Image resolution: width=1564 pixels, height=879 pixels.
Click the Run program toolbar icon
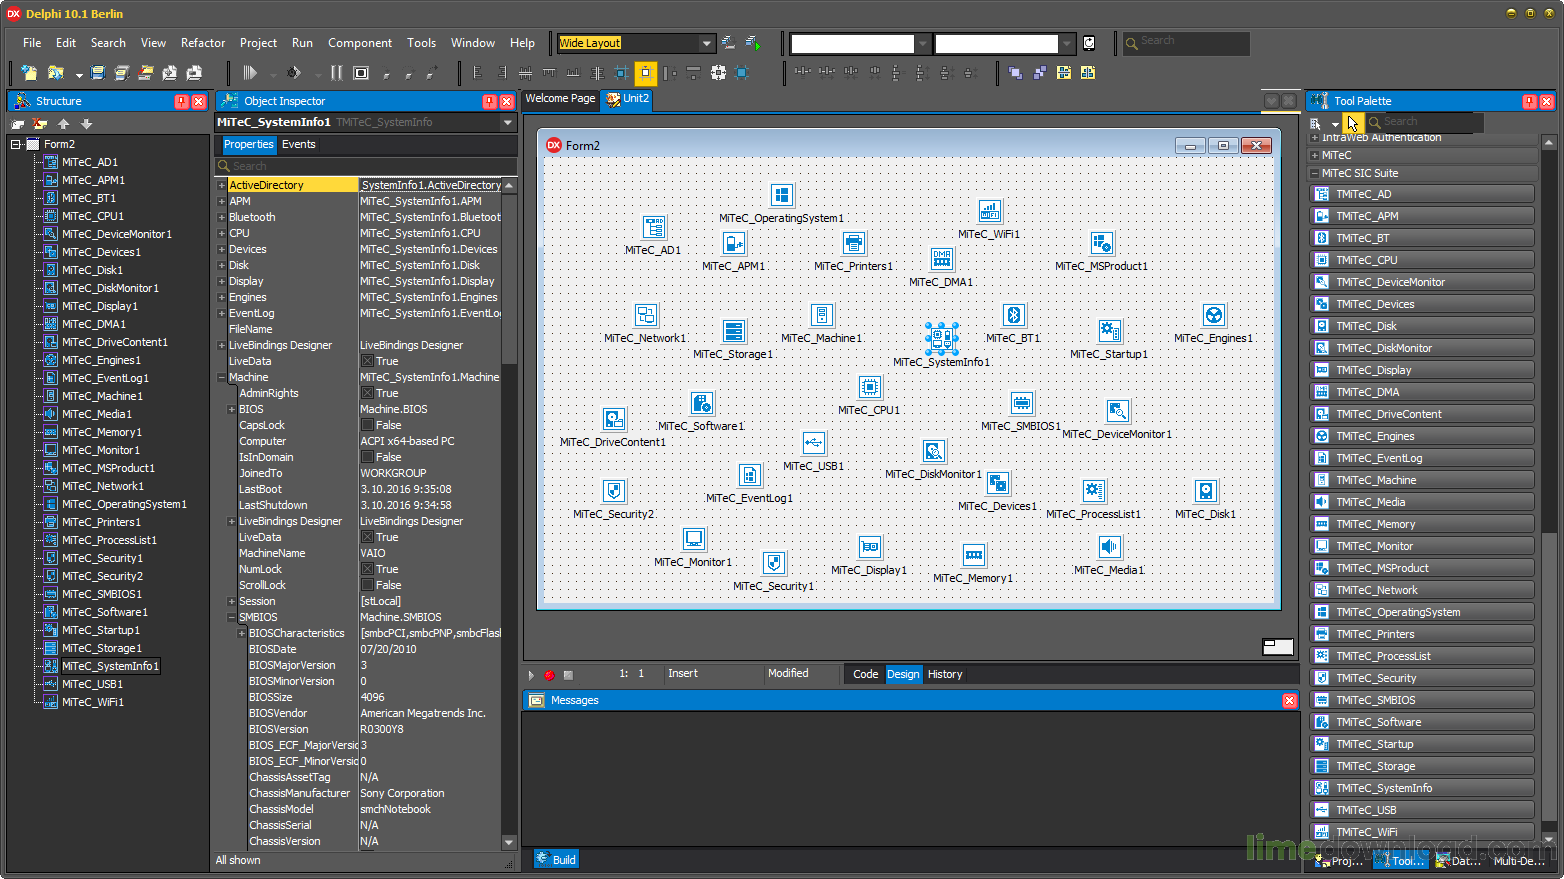(x=250, y=73)
